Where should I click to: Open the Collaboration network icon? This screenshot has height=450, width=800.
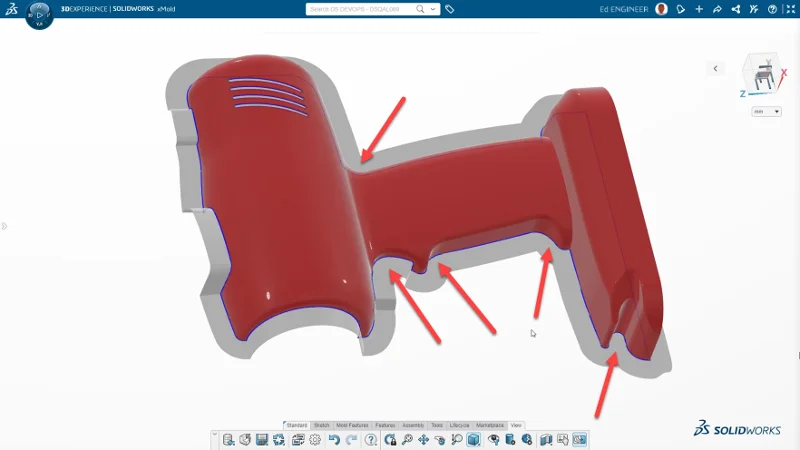tap(736, 9)
